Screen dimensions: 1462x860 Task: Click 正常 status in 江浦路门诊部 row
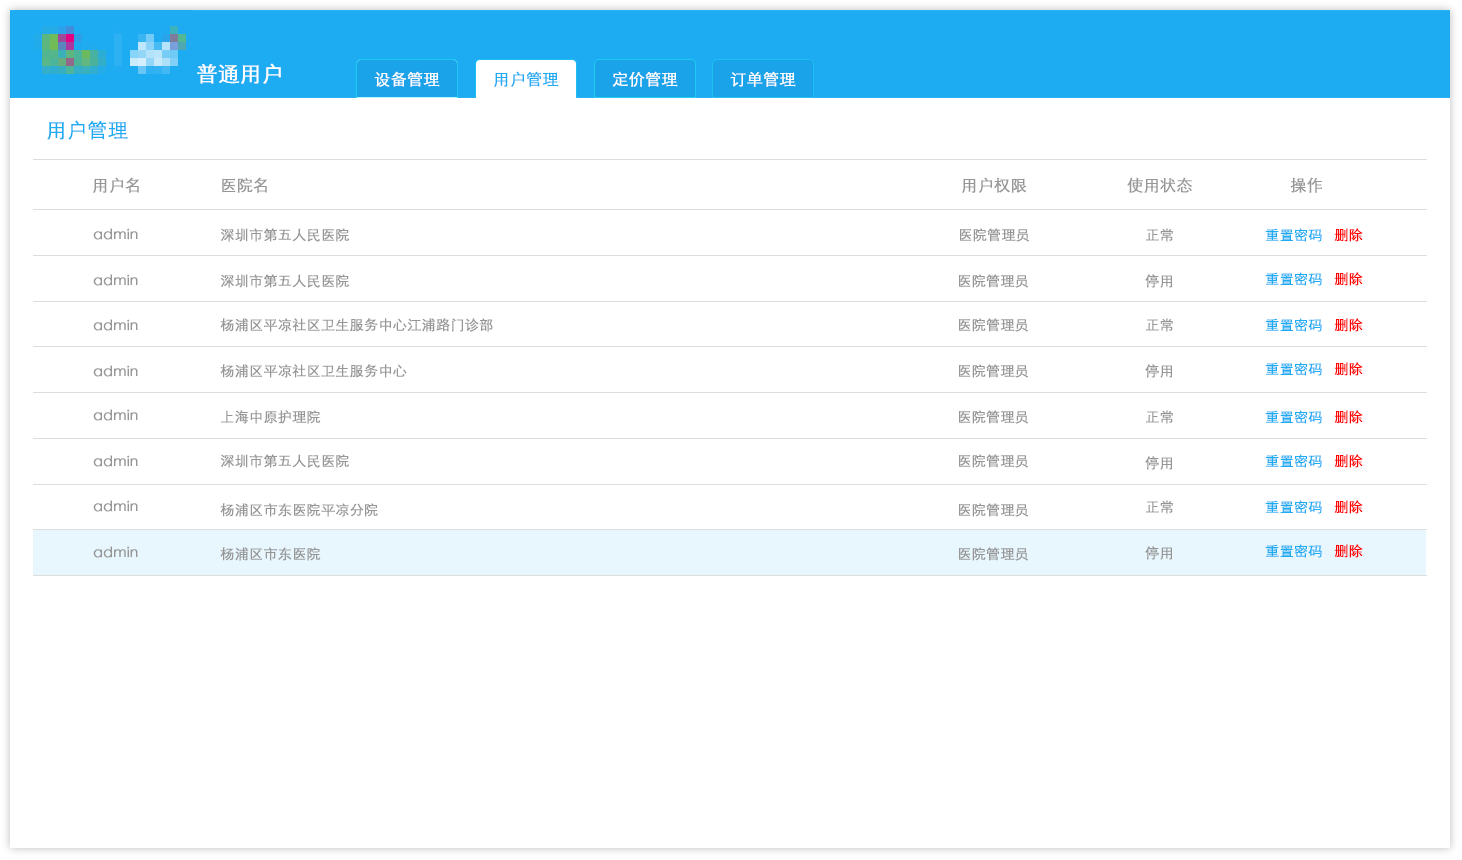tap(1160, 325)
